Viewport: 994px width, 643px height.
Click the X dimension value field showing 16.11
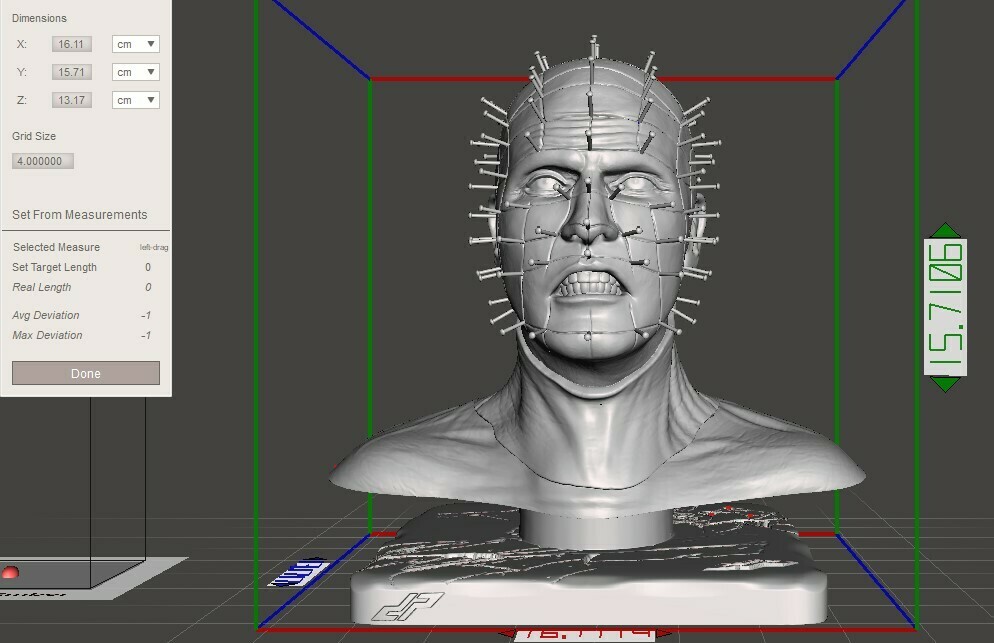click(70, 43)
